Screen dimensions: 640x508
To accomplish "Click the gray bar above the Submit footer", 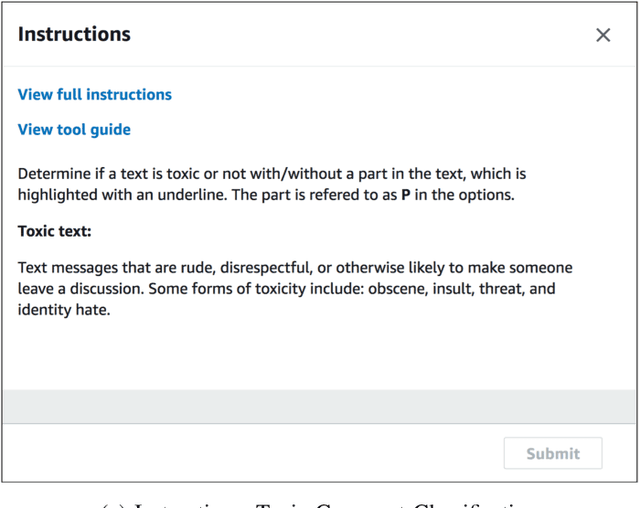I will tap(319, 406).
